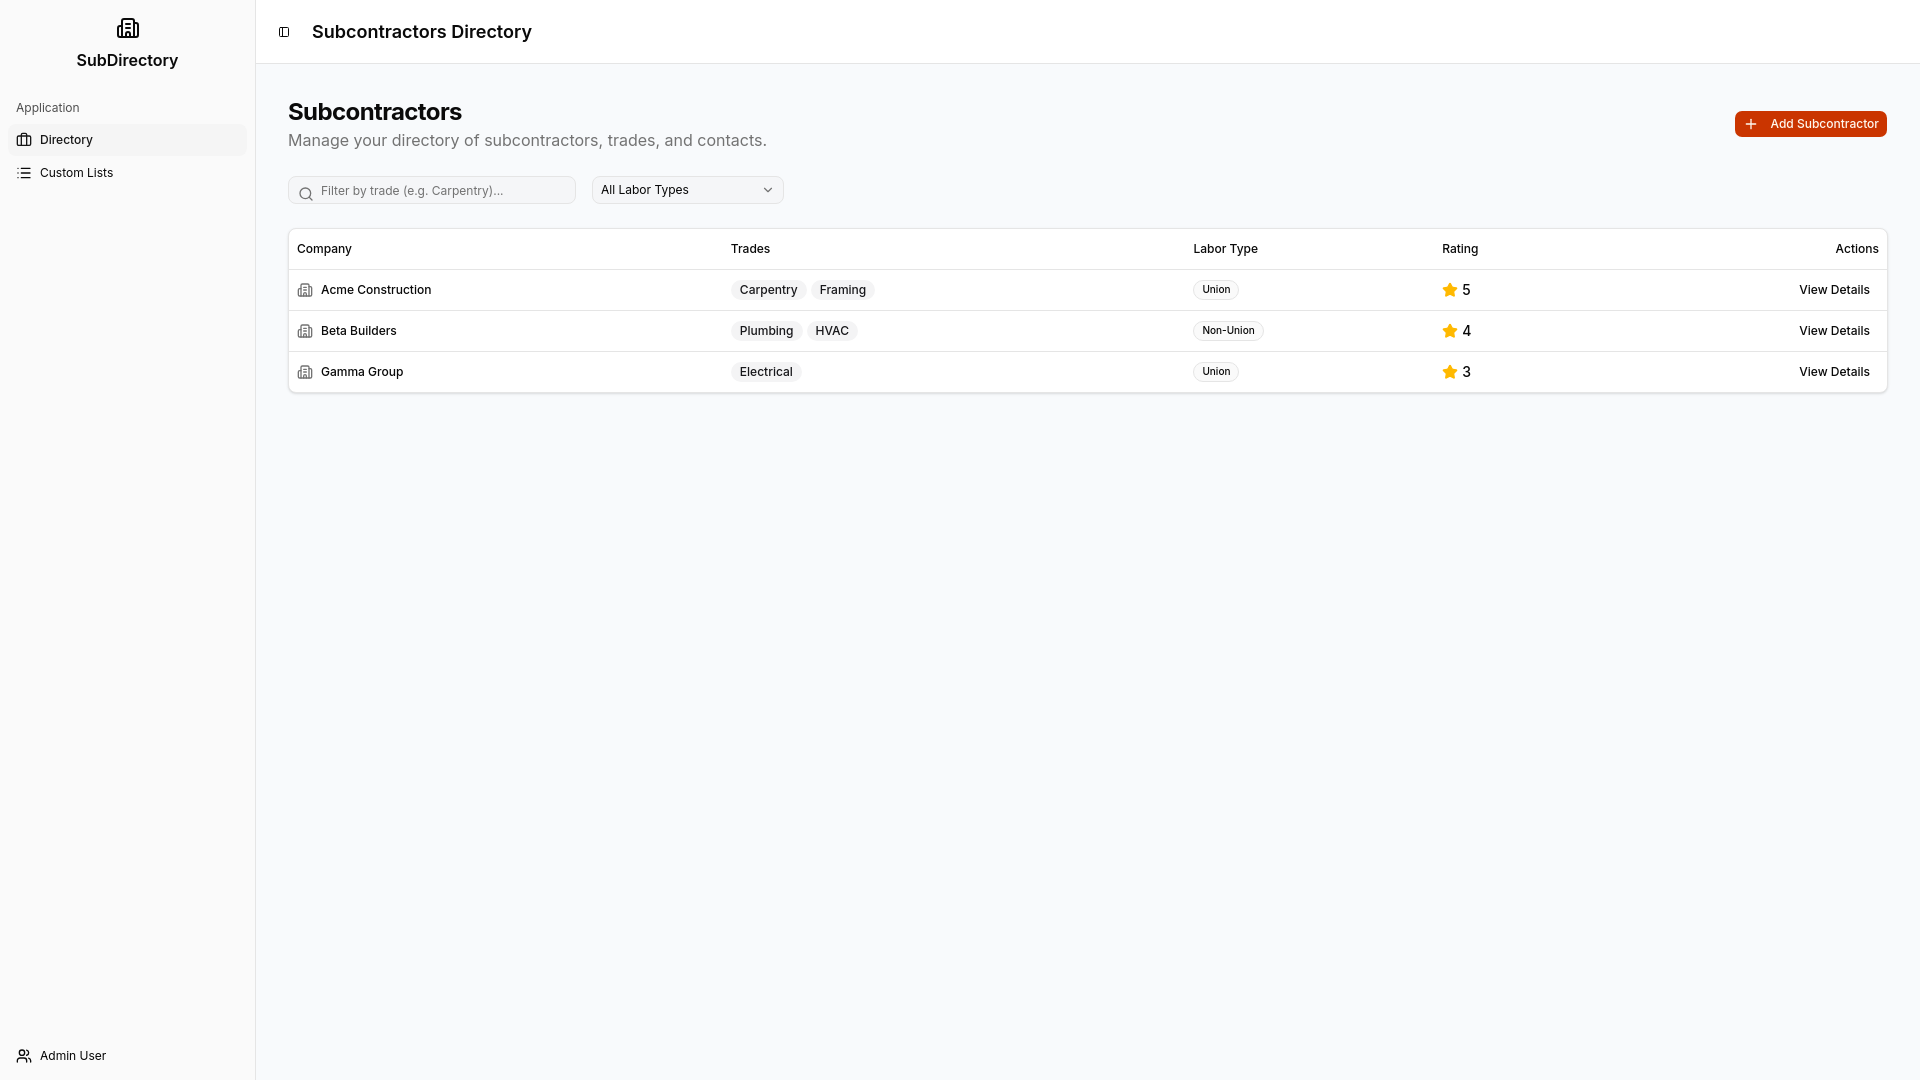Open the Directory sidebar item
Screen dimensions: 1920x1080
pyautogui.click(x=127, y=140)
